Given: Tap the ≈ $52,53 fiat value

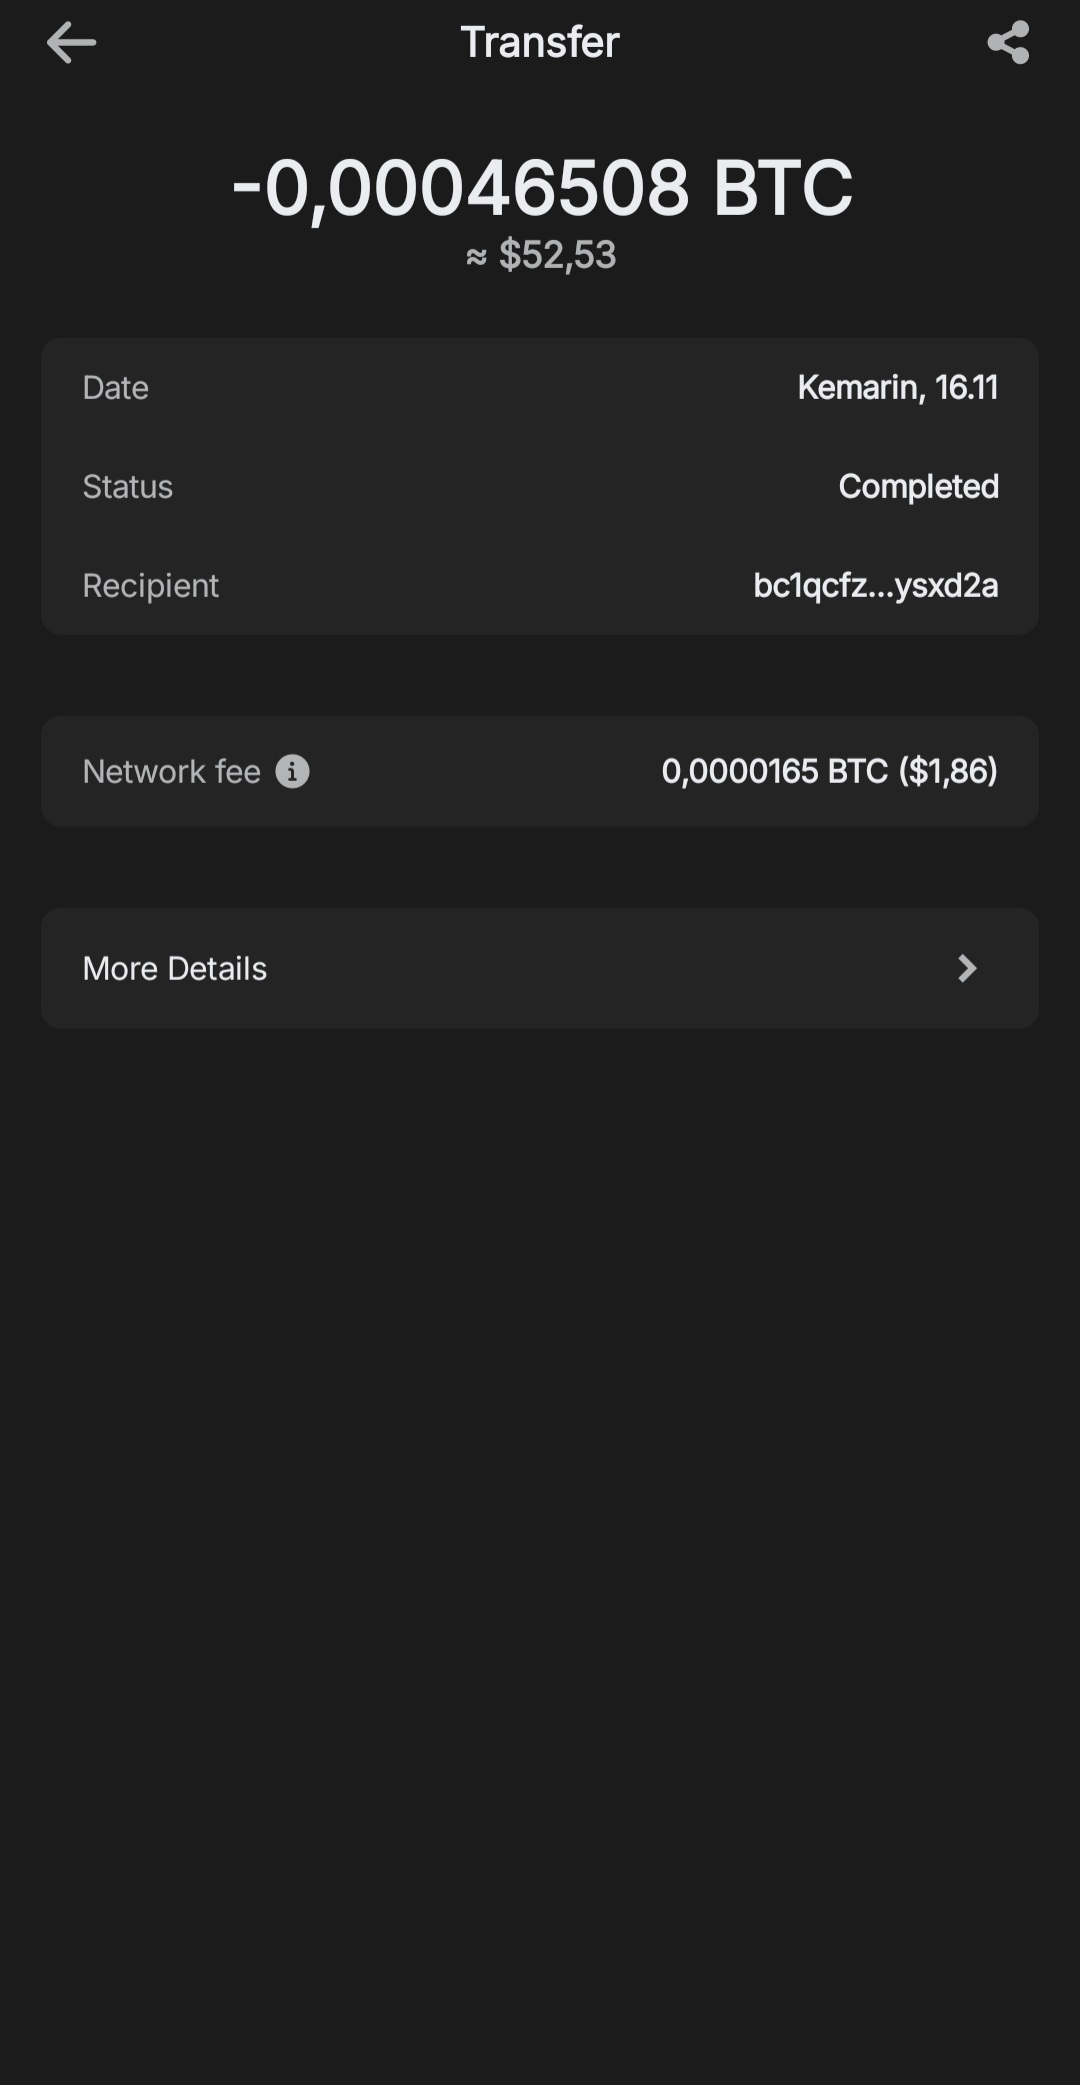Looking at the screenshot, I should coord(541,255).
